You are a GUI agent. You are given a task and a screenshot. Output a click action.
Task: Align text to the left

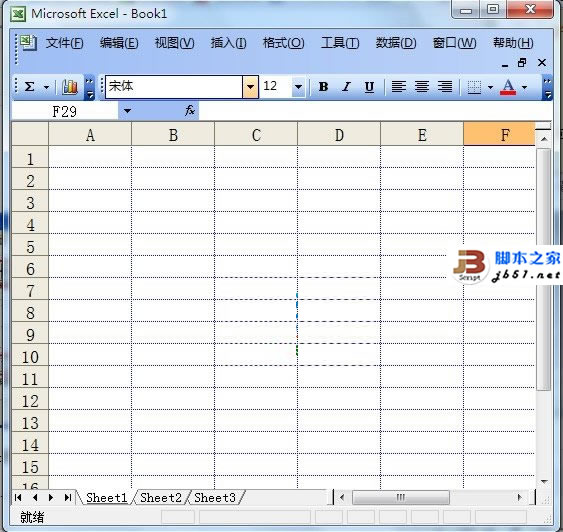click(399, 87)
